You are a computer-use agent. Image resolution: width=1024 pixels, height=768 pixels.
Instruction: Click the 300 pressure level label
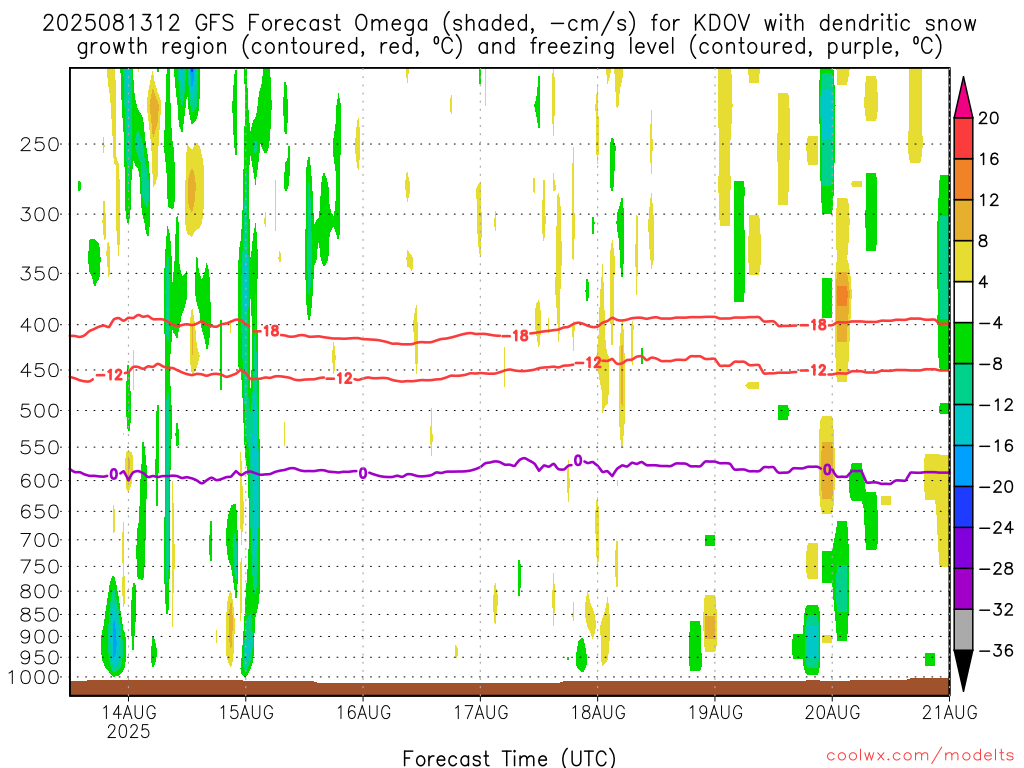coord(40,214)
